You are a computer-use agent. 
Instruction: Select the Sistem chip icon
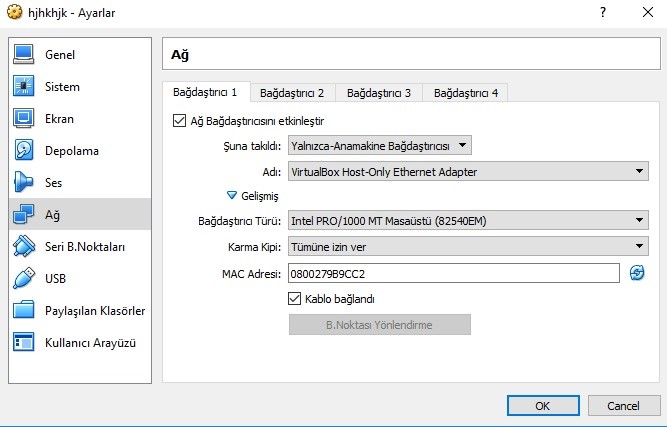(x=25, y=87)
